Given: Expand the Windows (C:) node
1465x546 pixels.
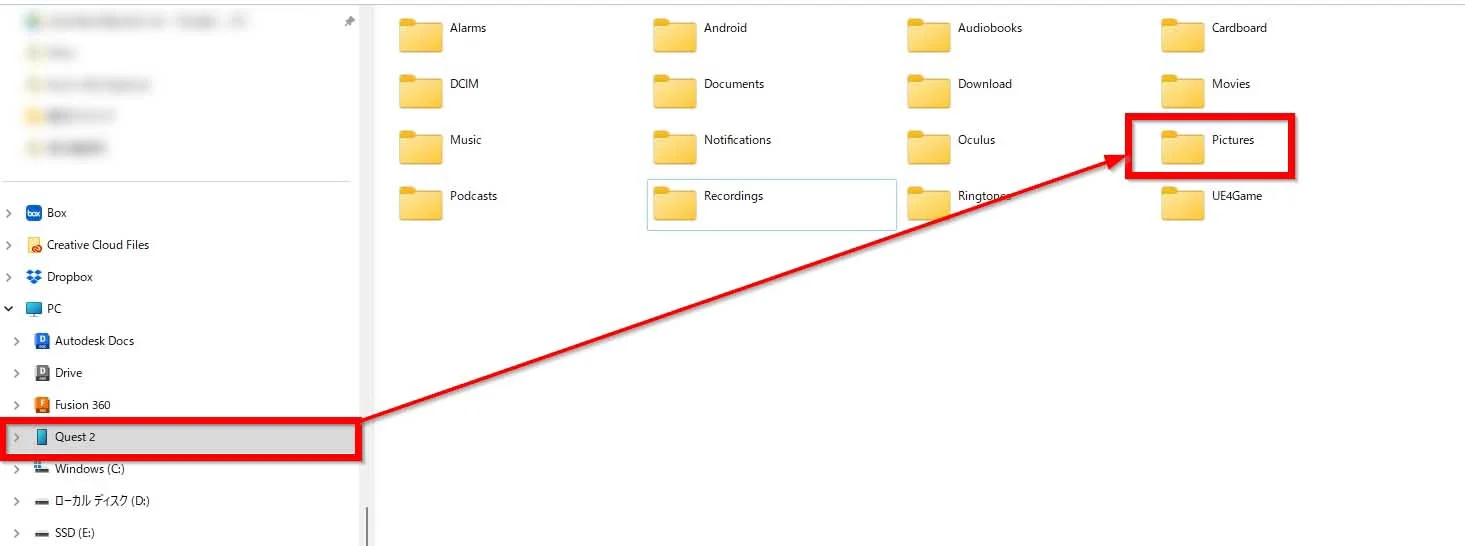Looking at the screenshot, I should coord(17,469).
